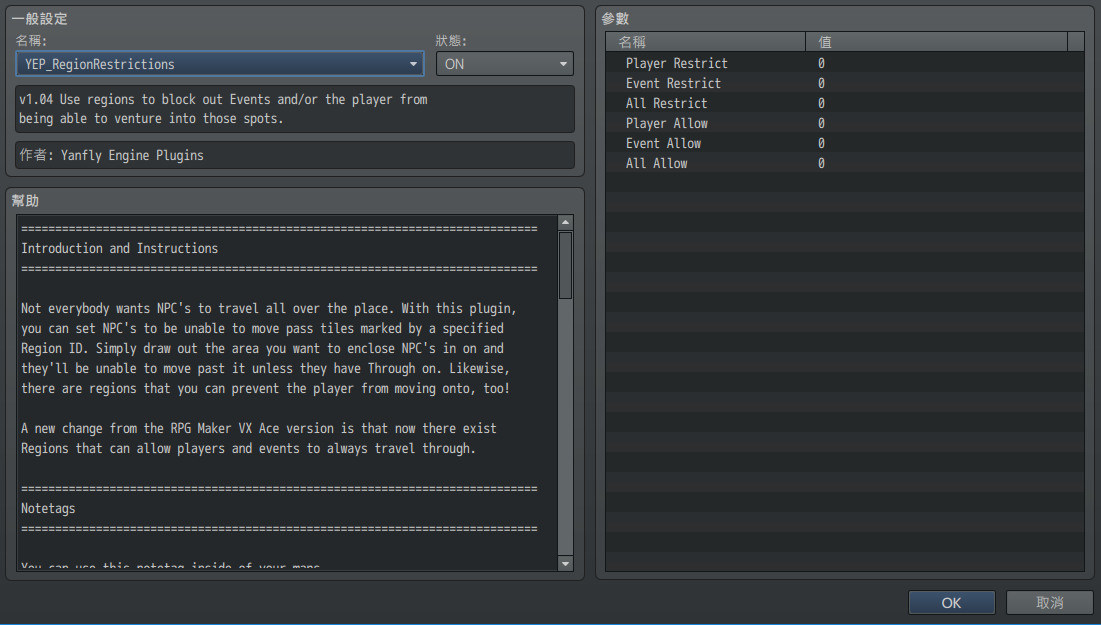1101x625 pixels.
Task: Select the Player Restrict parameter row
Action: (x=676, y=63)
